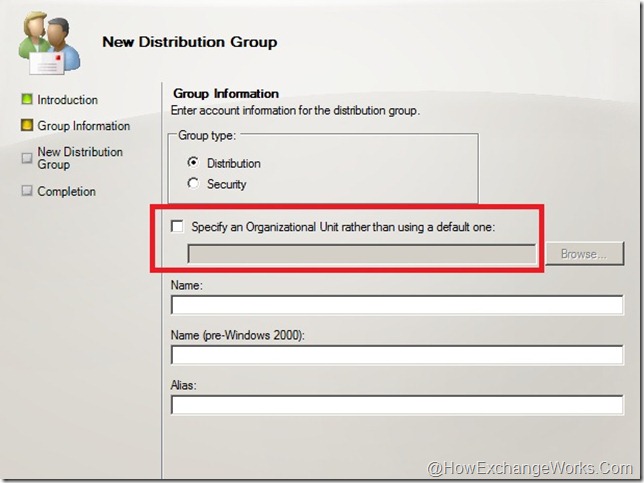Click the "Group type:" group label
Screen dimensions: 644x483
(x=207, y=135)
